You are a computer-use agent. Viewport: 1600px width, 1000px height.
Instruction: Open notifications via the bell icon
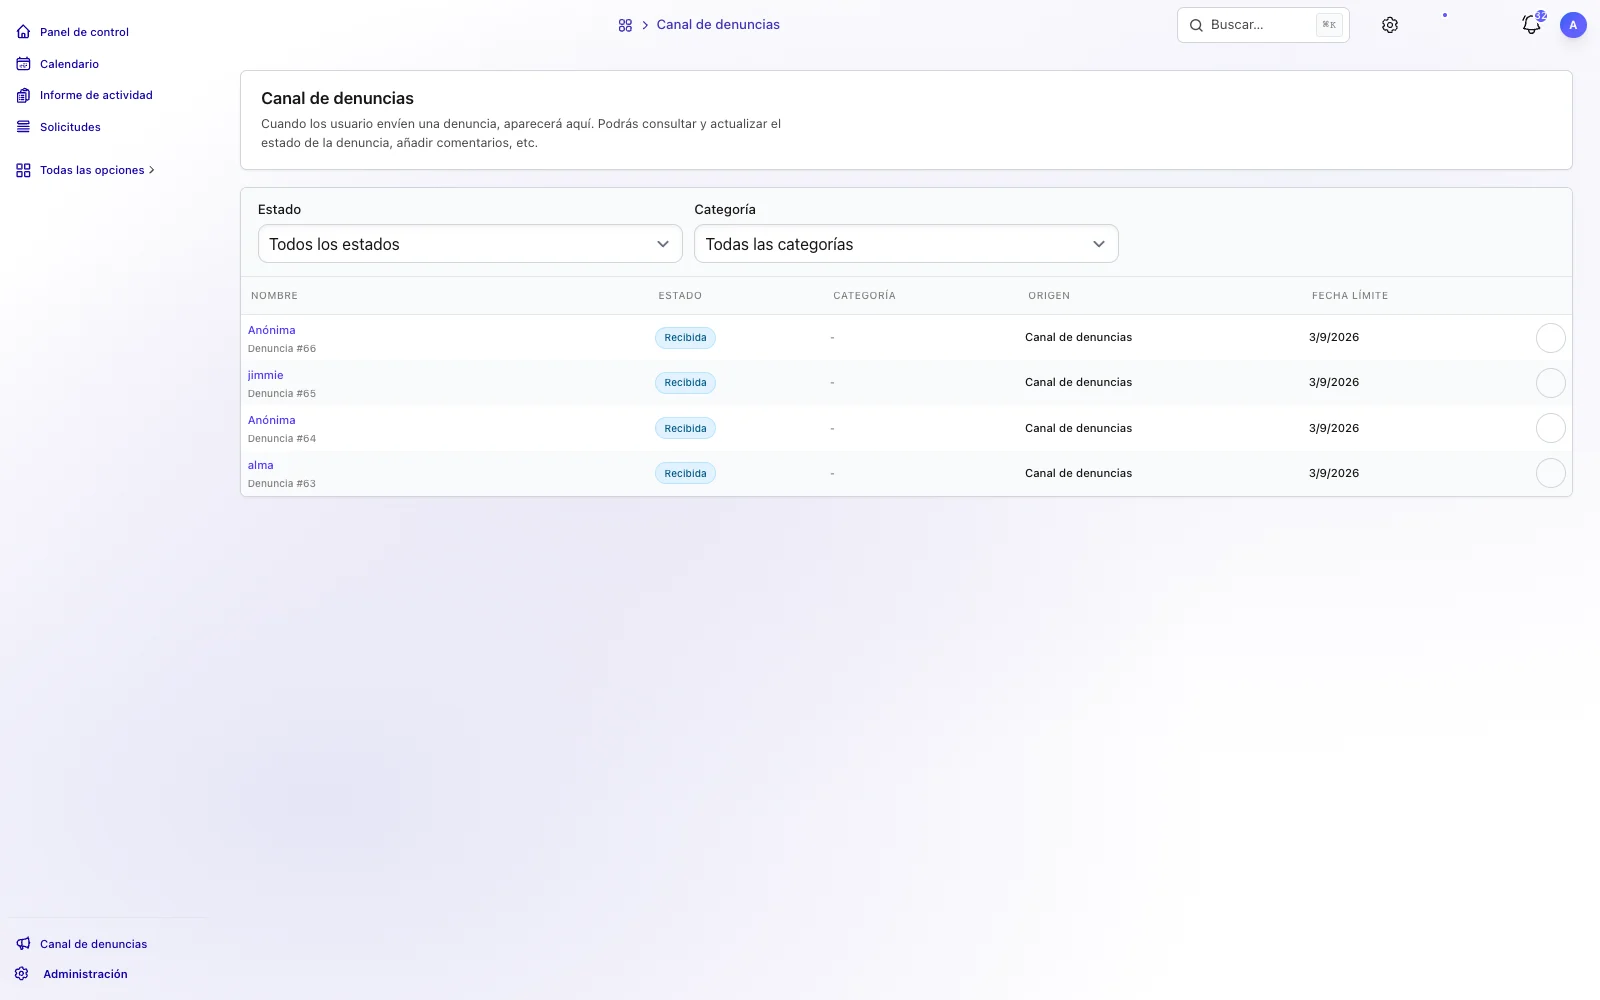[1531, 25]
